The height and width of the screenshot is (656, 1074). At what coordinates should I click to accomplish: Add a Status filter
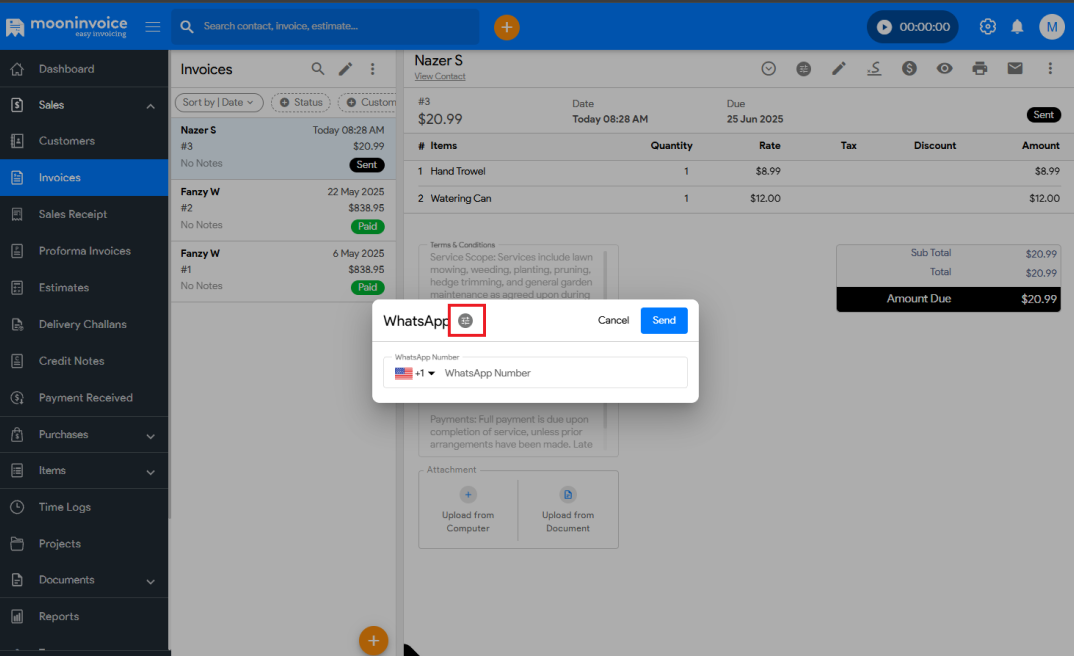[x=301, y=103]
